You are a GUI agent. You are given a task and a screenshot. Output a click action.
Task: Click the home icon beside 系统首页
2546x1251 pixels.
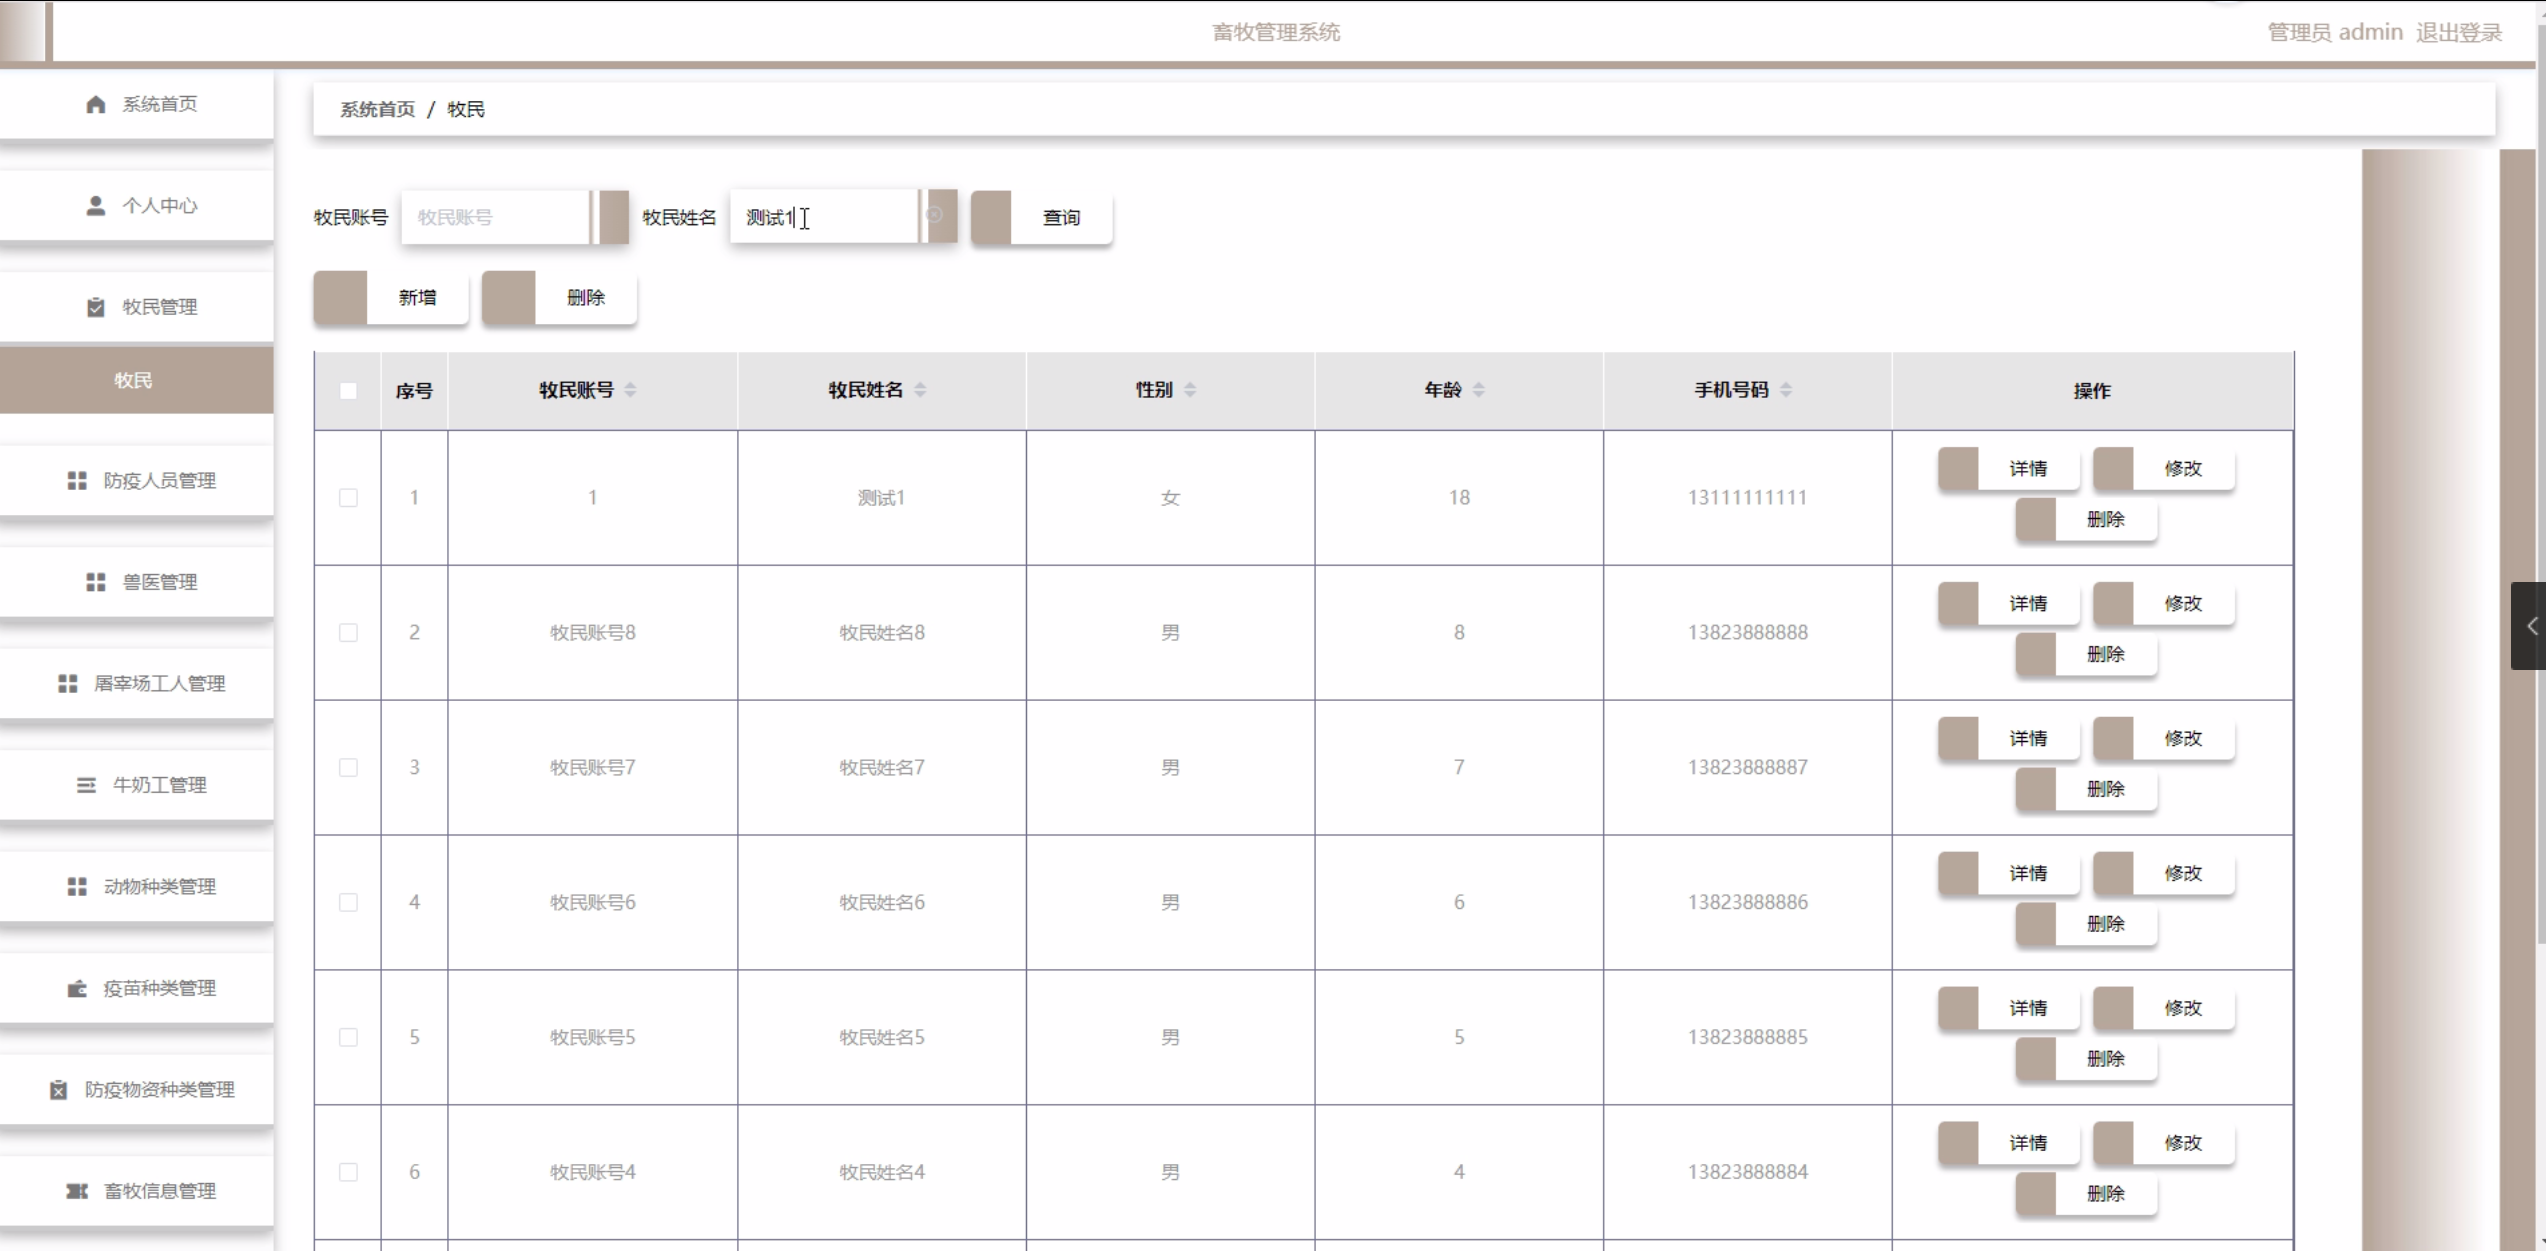click(96, 104)
